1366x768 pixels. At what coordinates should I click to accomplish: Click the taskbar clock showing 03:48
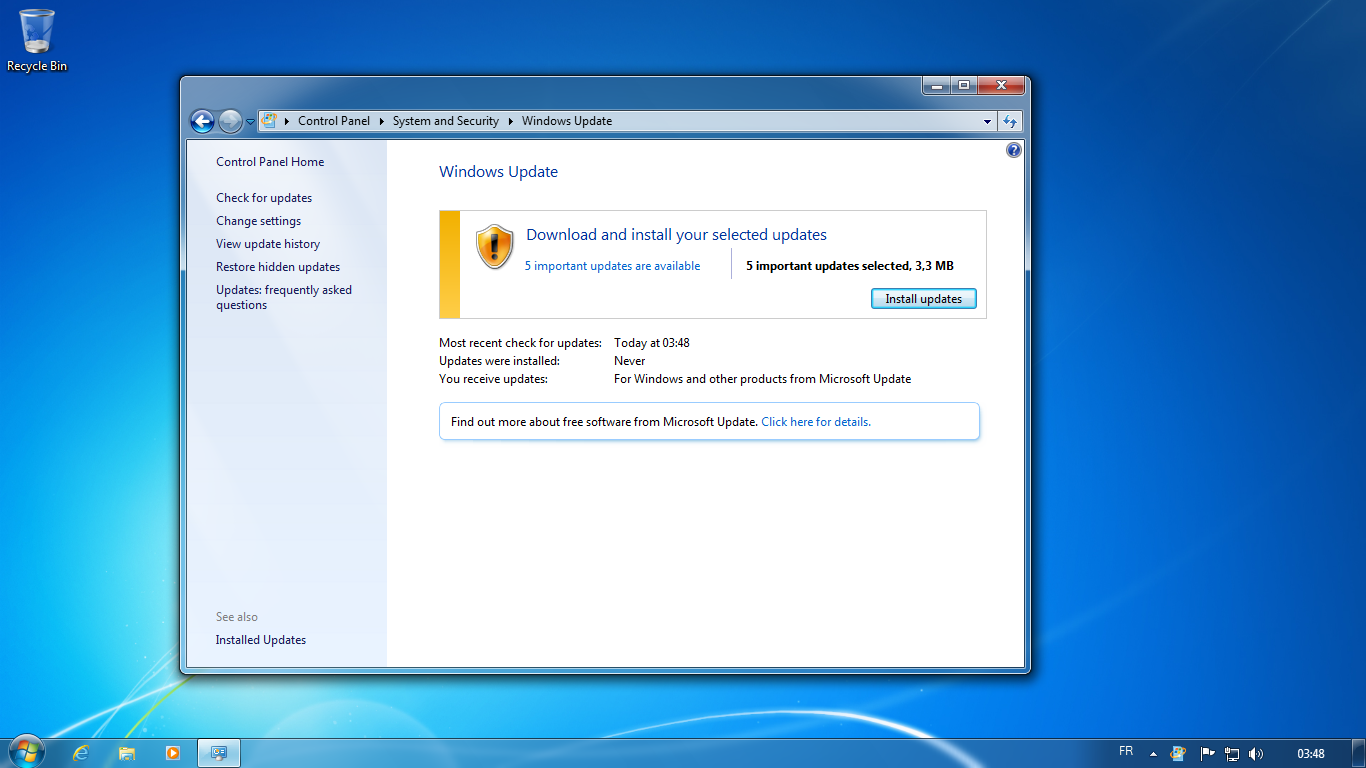1310,754
